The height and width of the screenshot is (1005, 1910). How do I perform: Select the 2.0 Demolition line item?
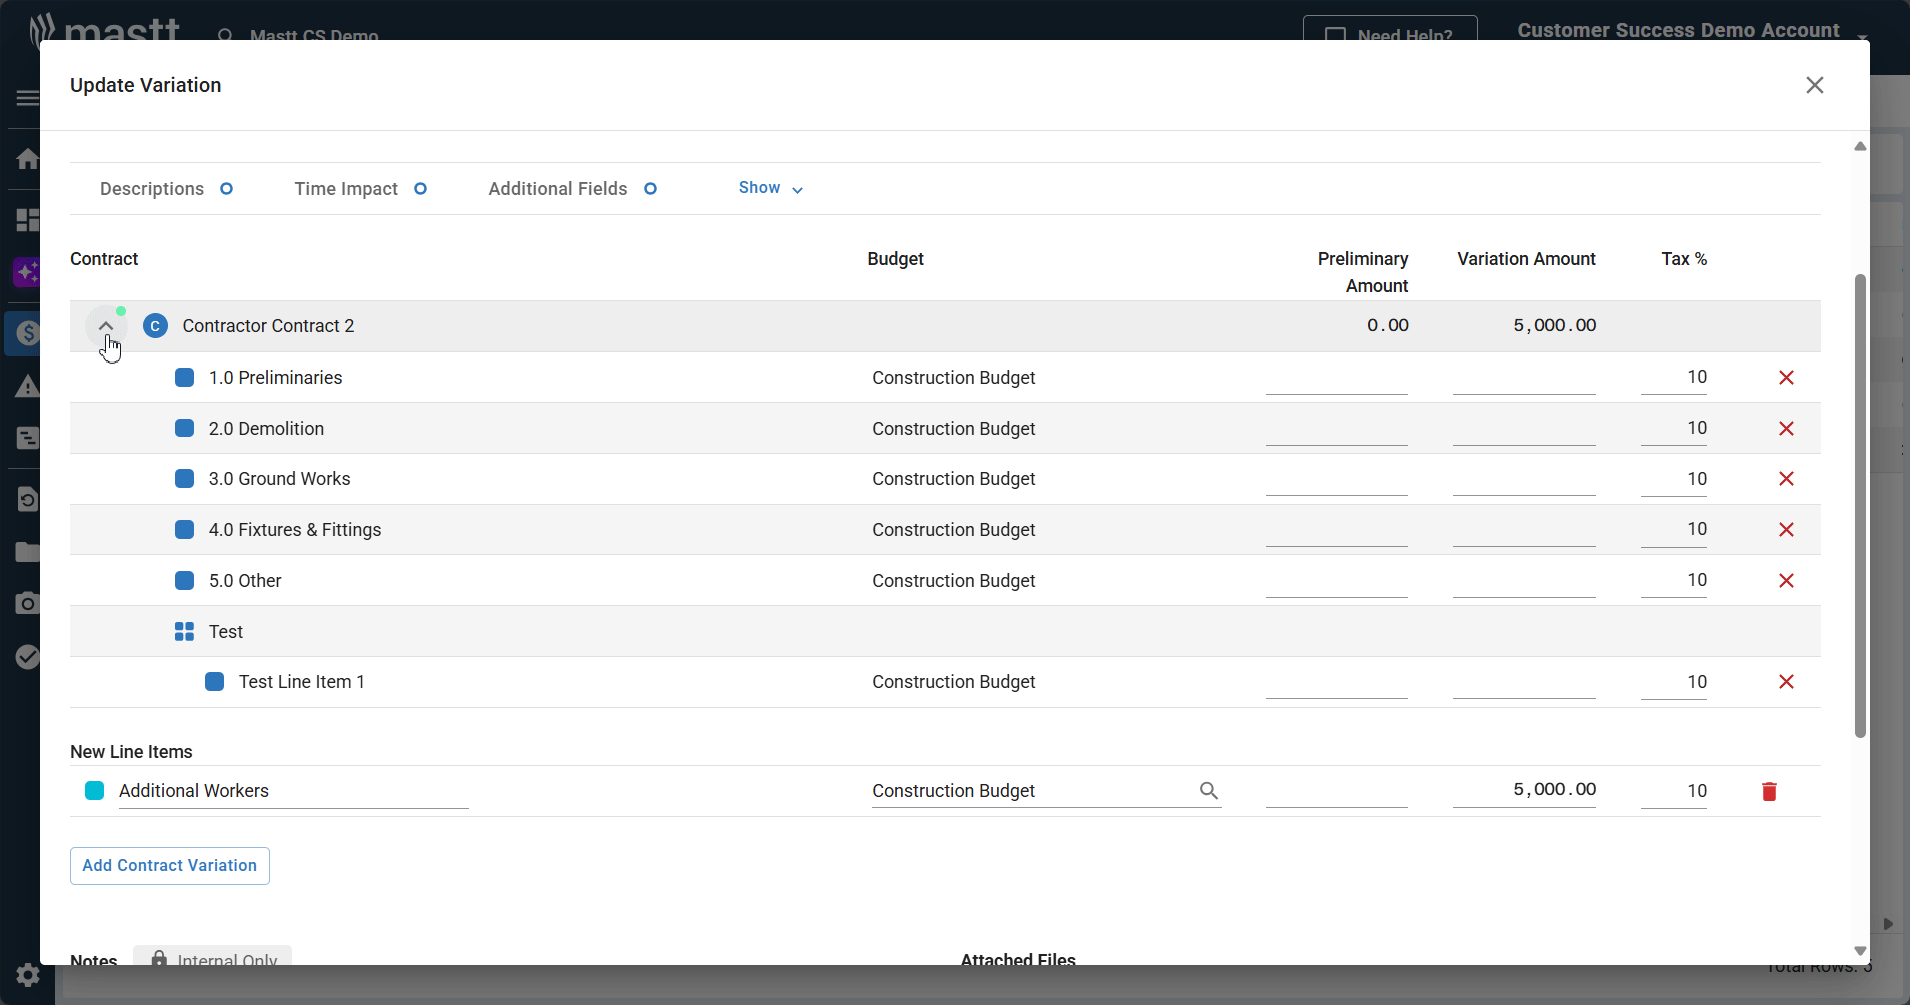266,429
